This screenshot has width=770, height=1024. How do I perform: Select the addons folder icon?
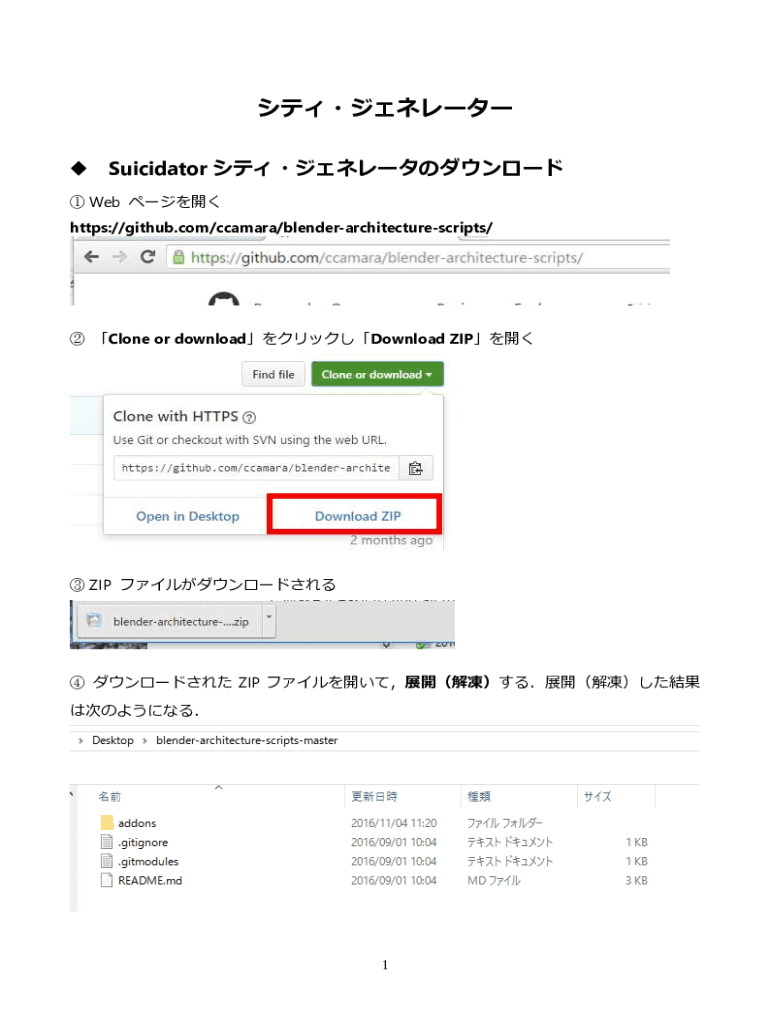pyautogui.click(x=108, y=823)
